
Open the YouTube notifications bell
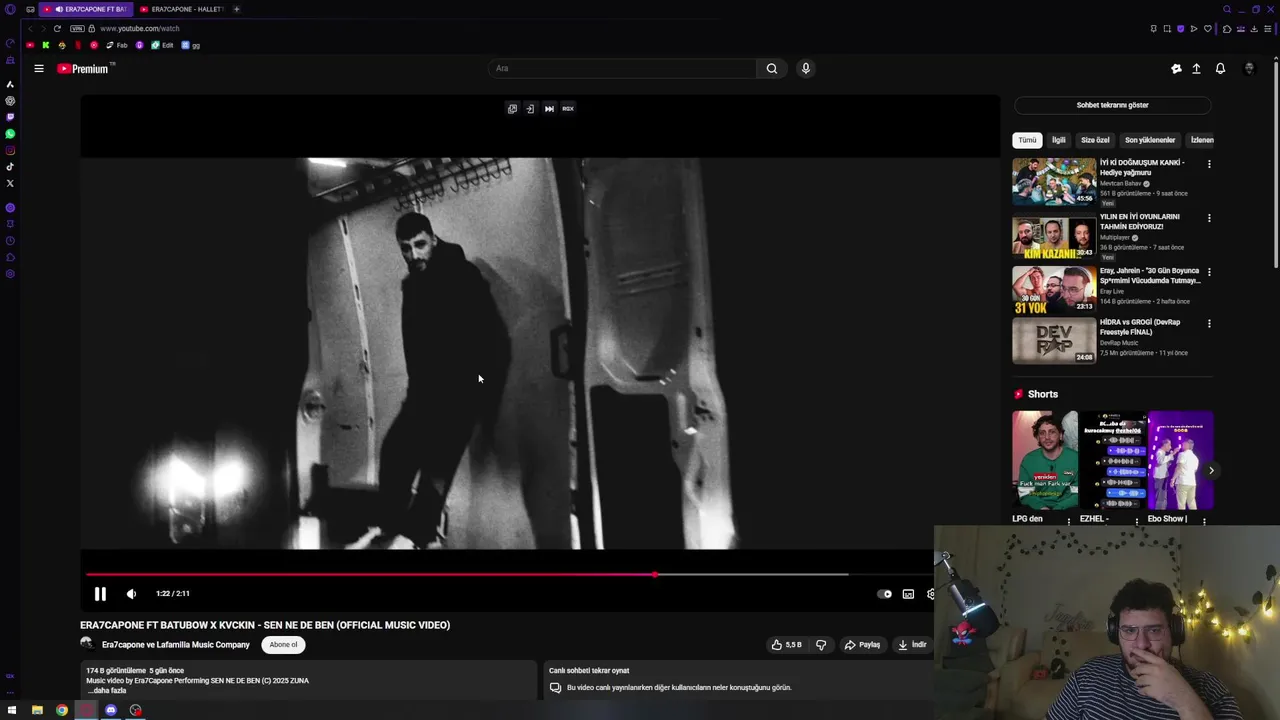(x=1220, y=69)
